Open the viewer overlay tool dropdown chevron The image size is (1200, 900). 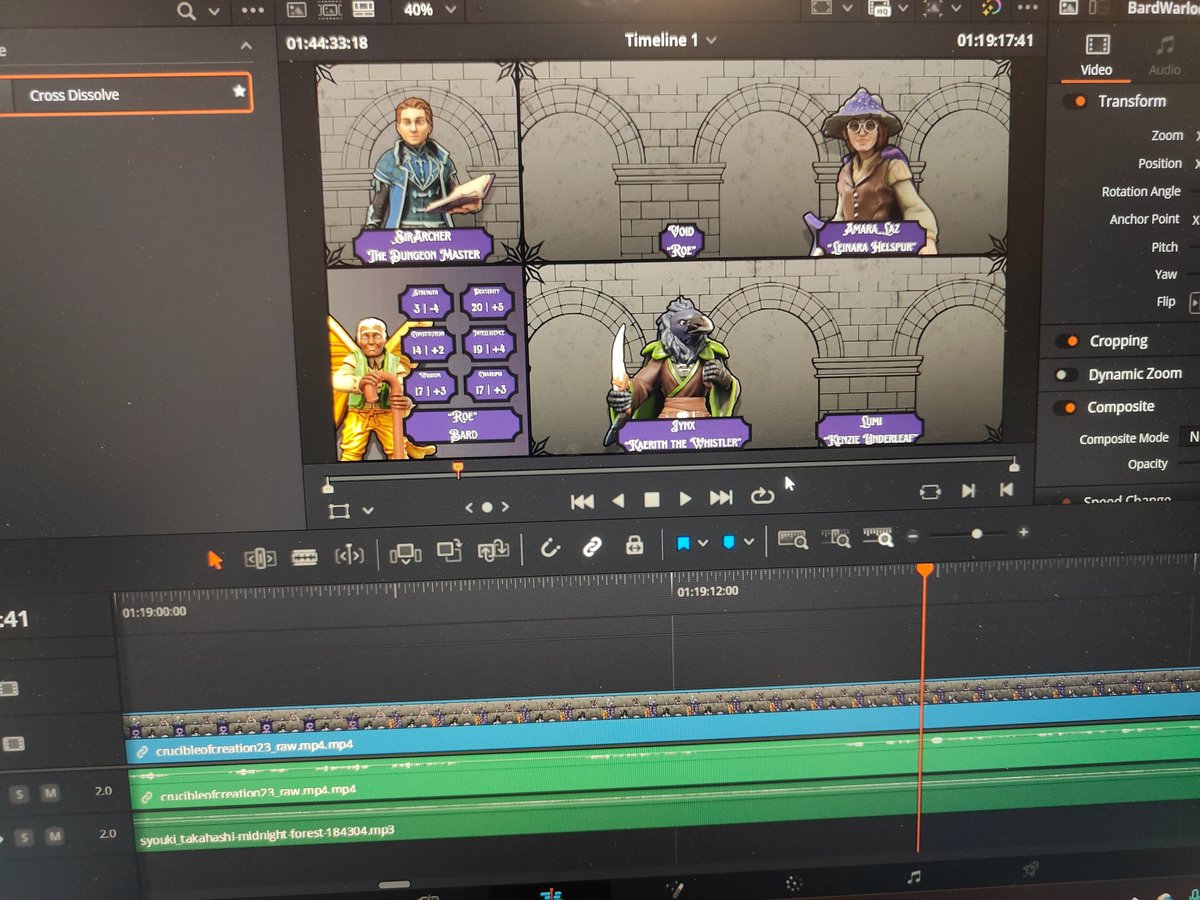368,510
